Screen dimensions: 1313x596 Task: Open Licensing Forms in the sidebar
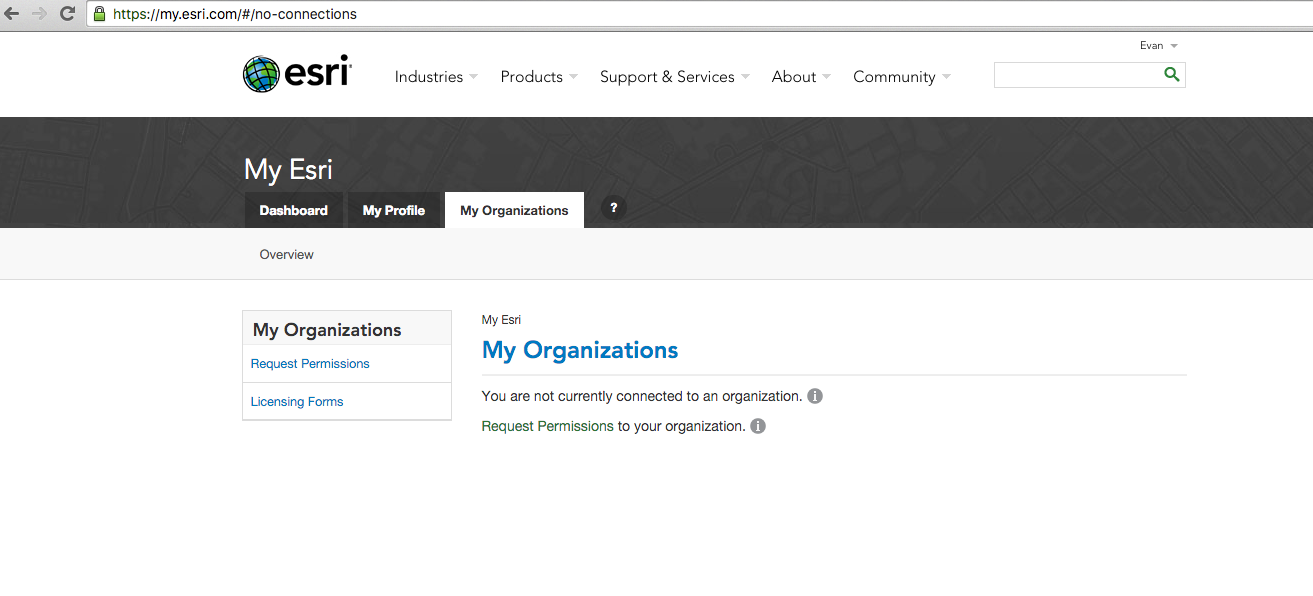pos(297,402)
